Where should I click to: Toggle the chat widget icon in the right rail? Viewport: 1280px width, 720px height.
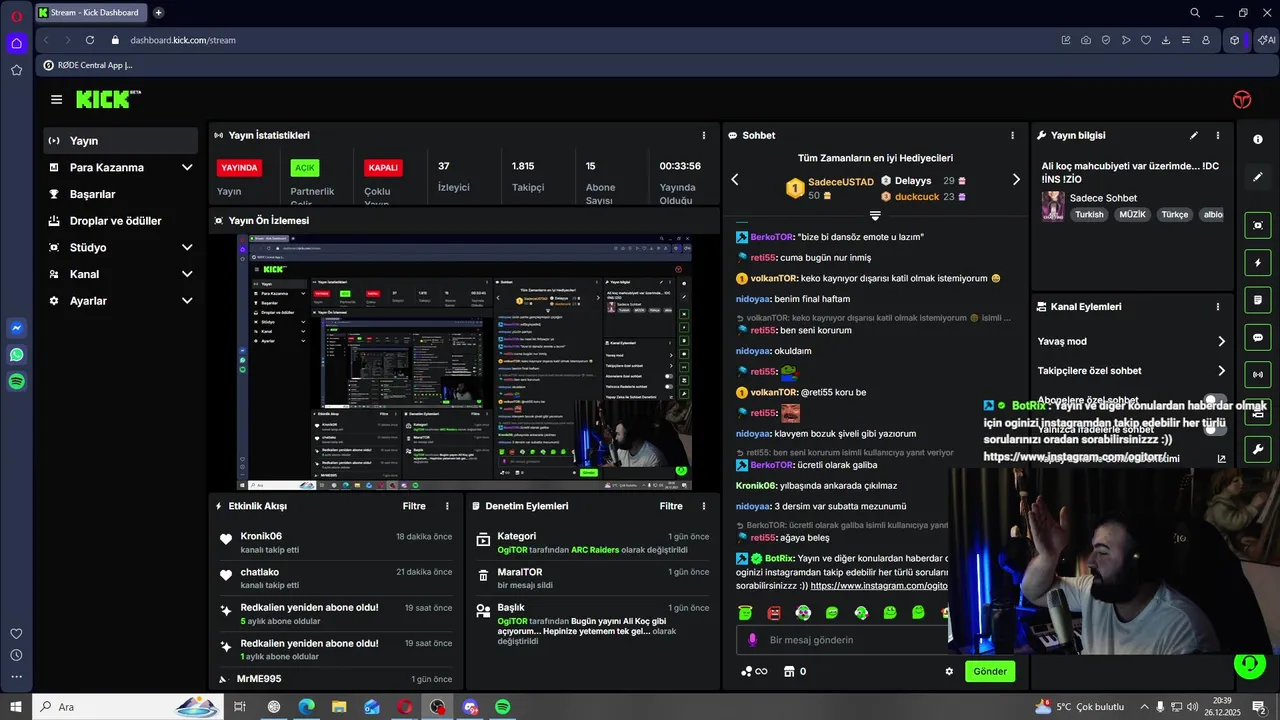[1258, 338]
